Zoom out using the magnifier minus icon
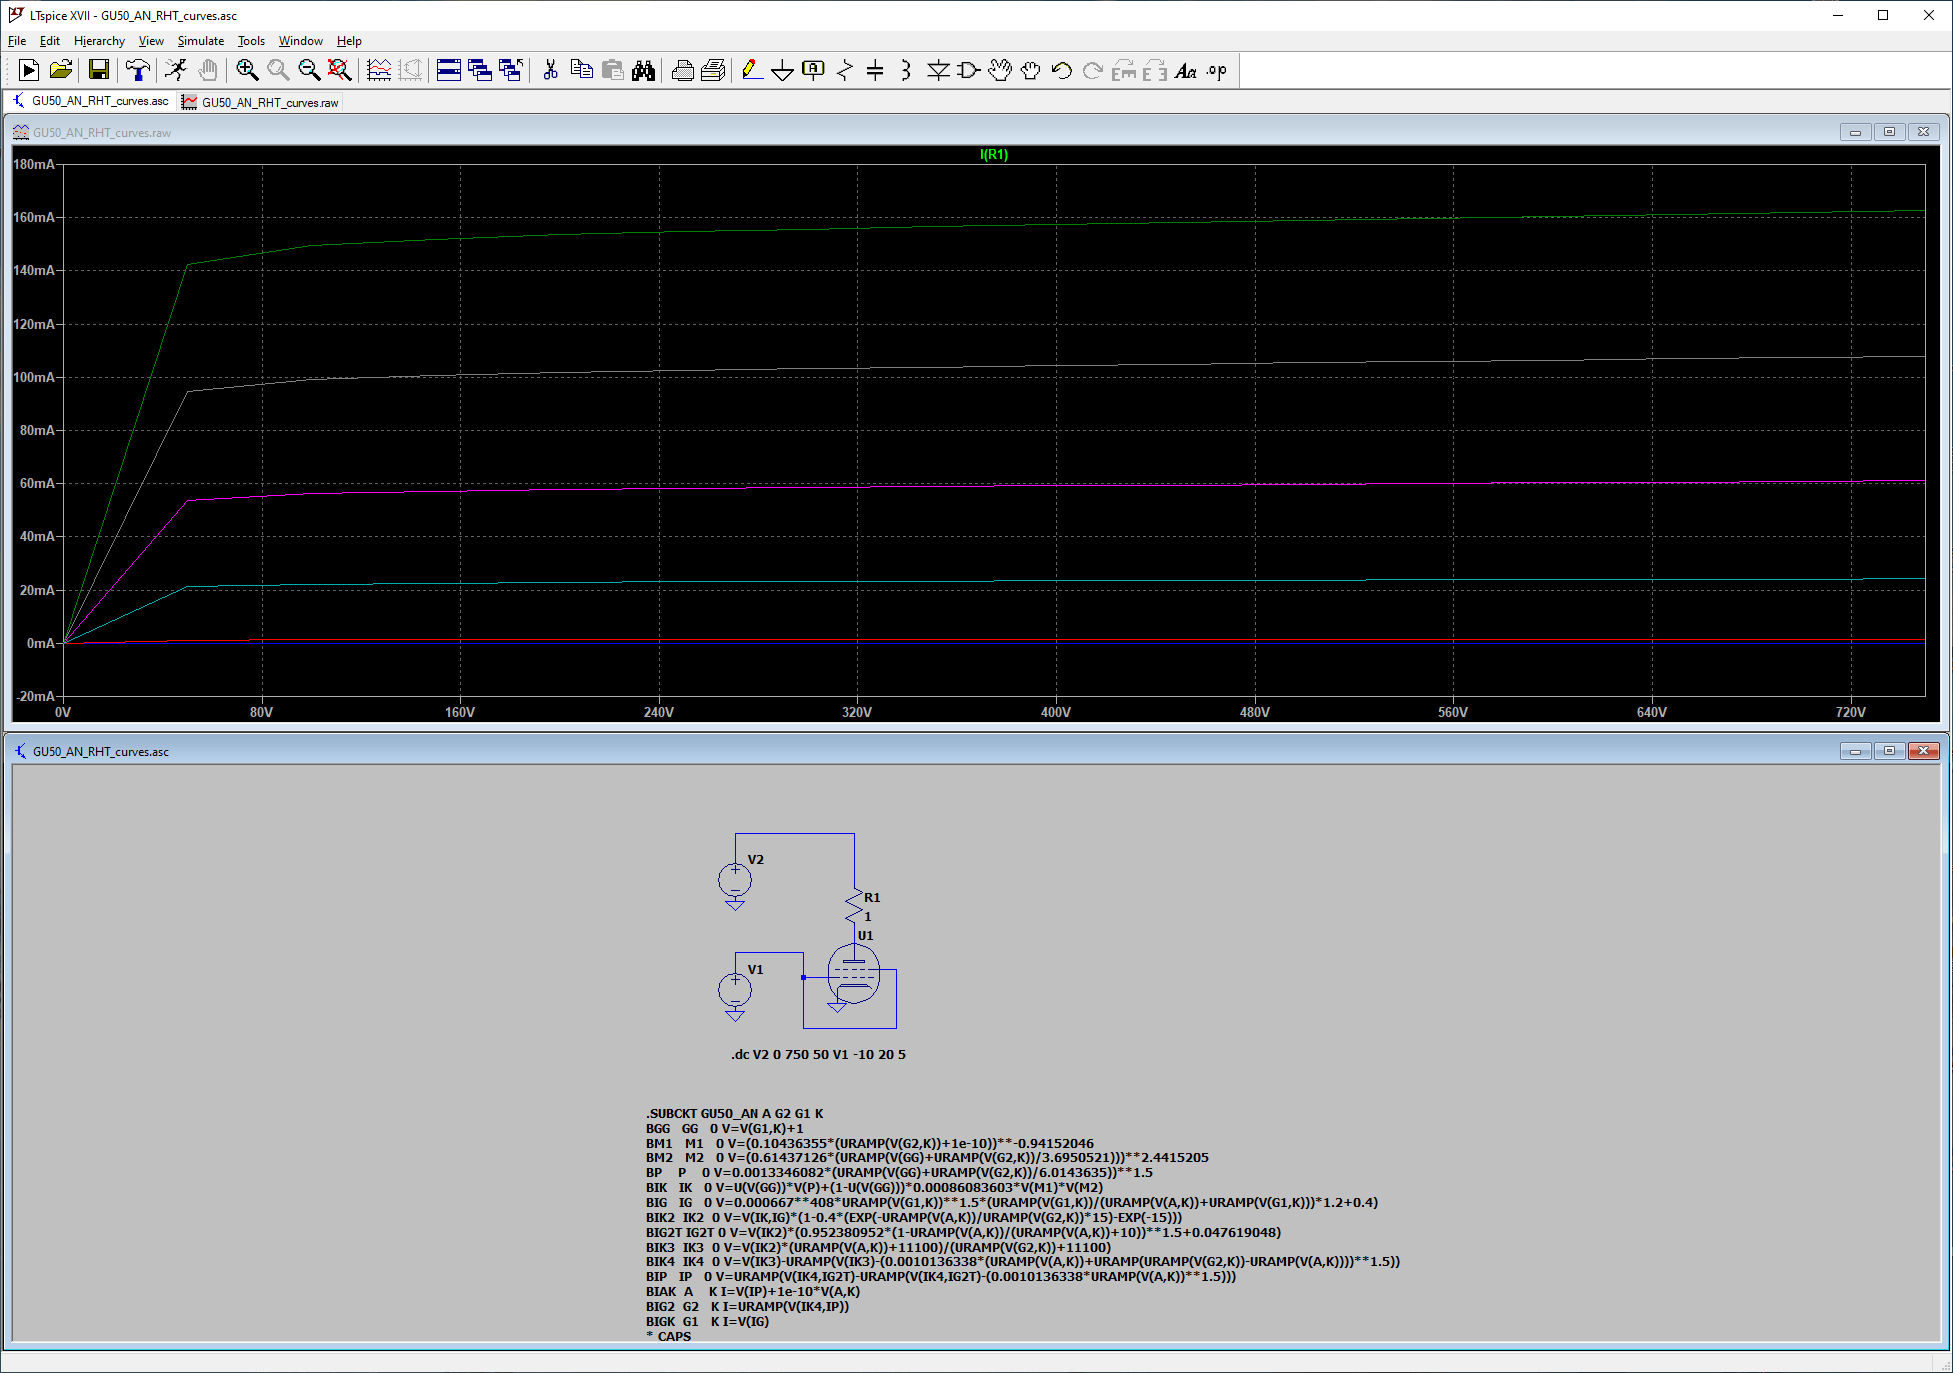1953x1373 pixels. [x=309, y=70]
